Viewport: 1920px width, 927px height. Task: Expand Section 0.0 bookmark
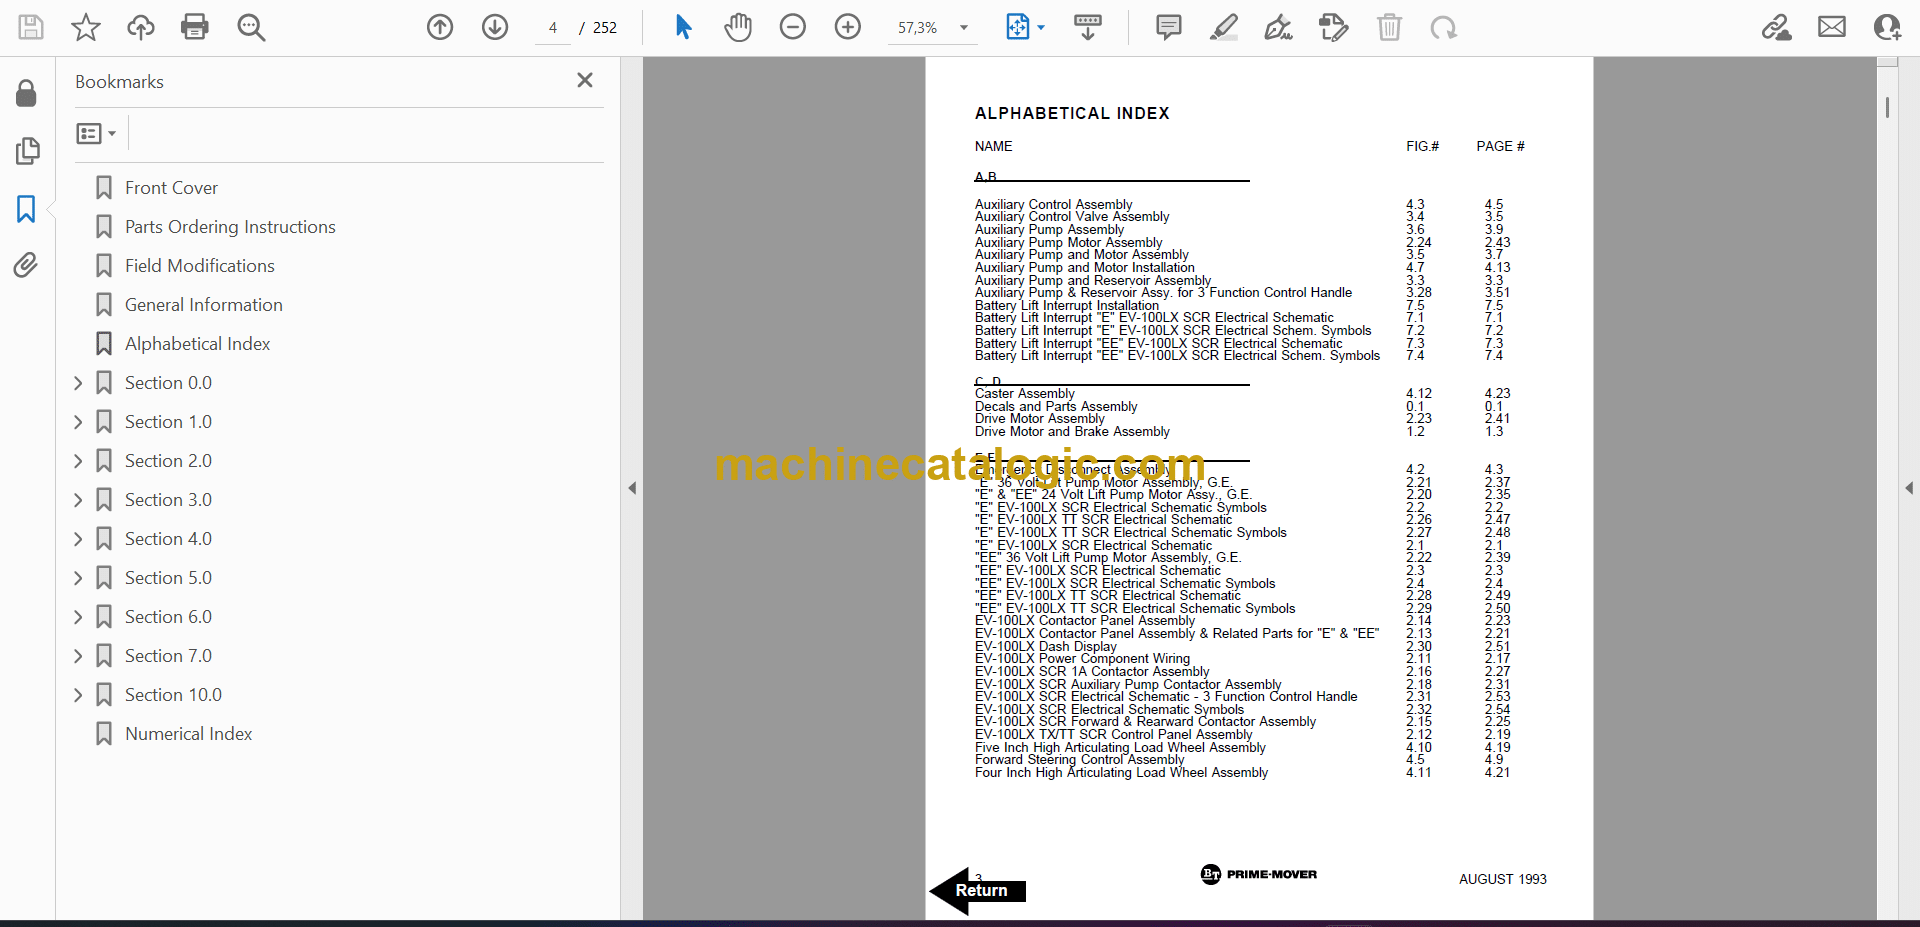point(78,383)
